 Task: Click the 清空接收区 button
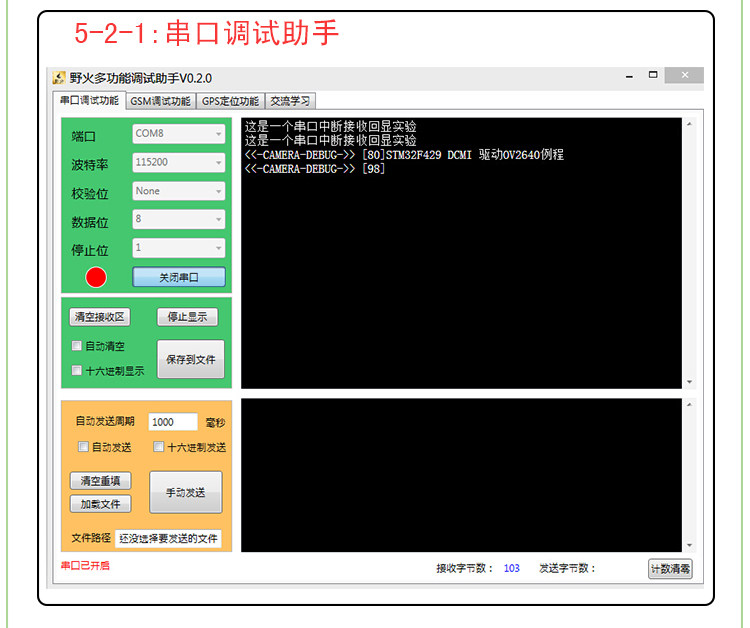[x=99, y=317]
